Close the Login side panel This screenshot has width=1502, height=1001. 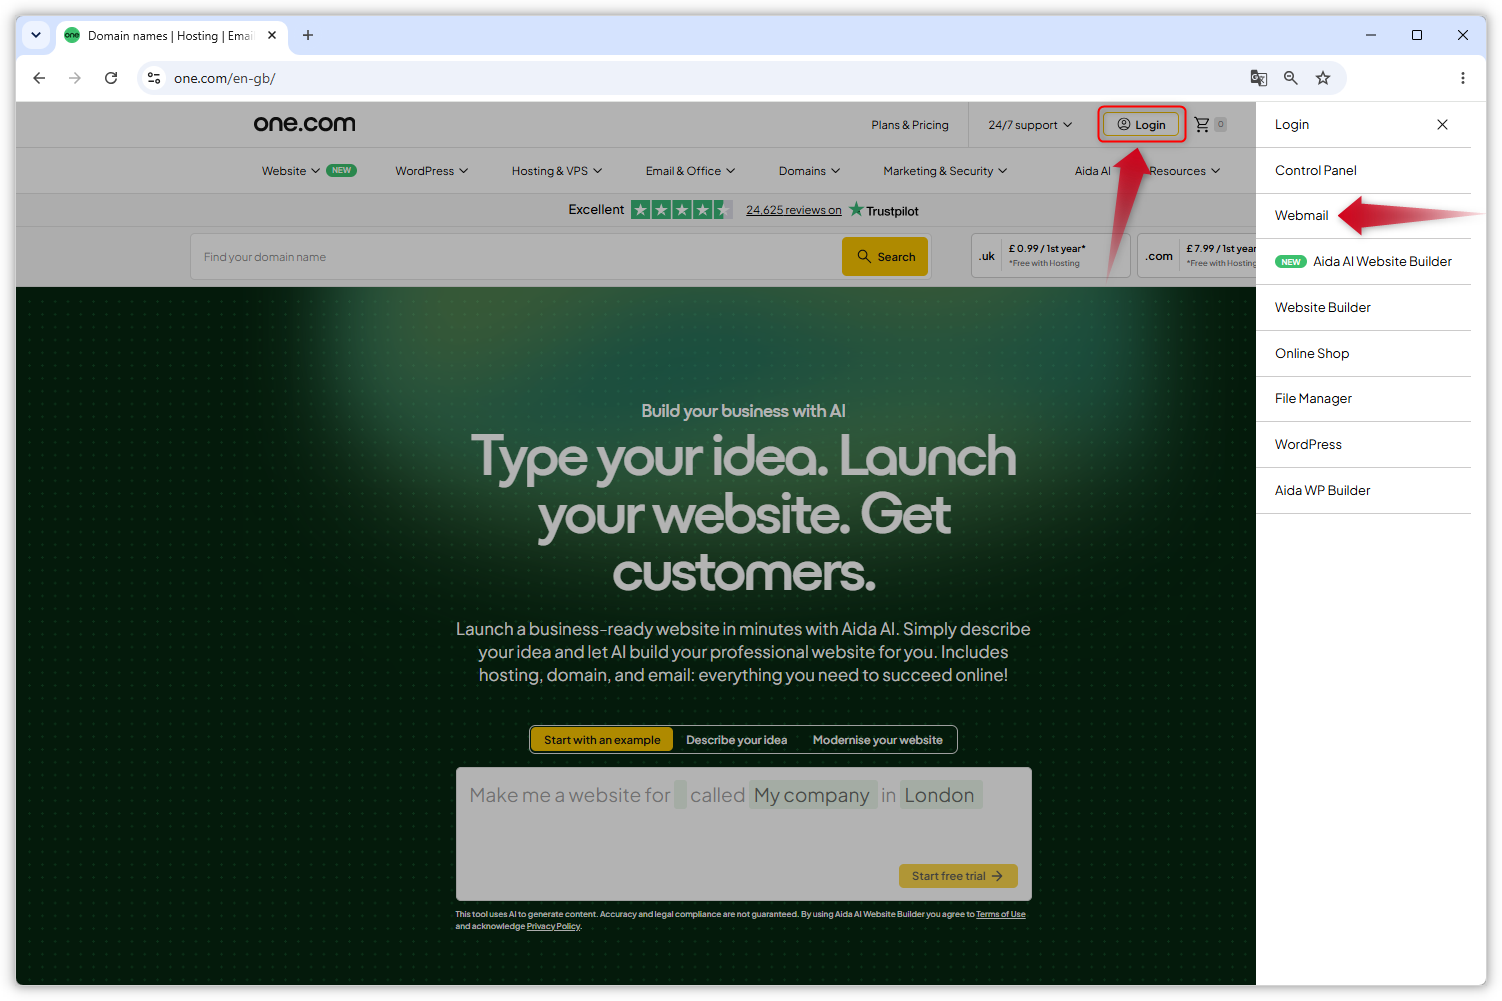[x=1442, y=125]
